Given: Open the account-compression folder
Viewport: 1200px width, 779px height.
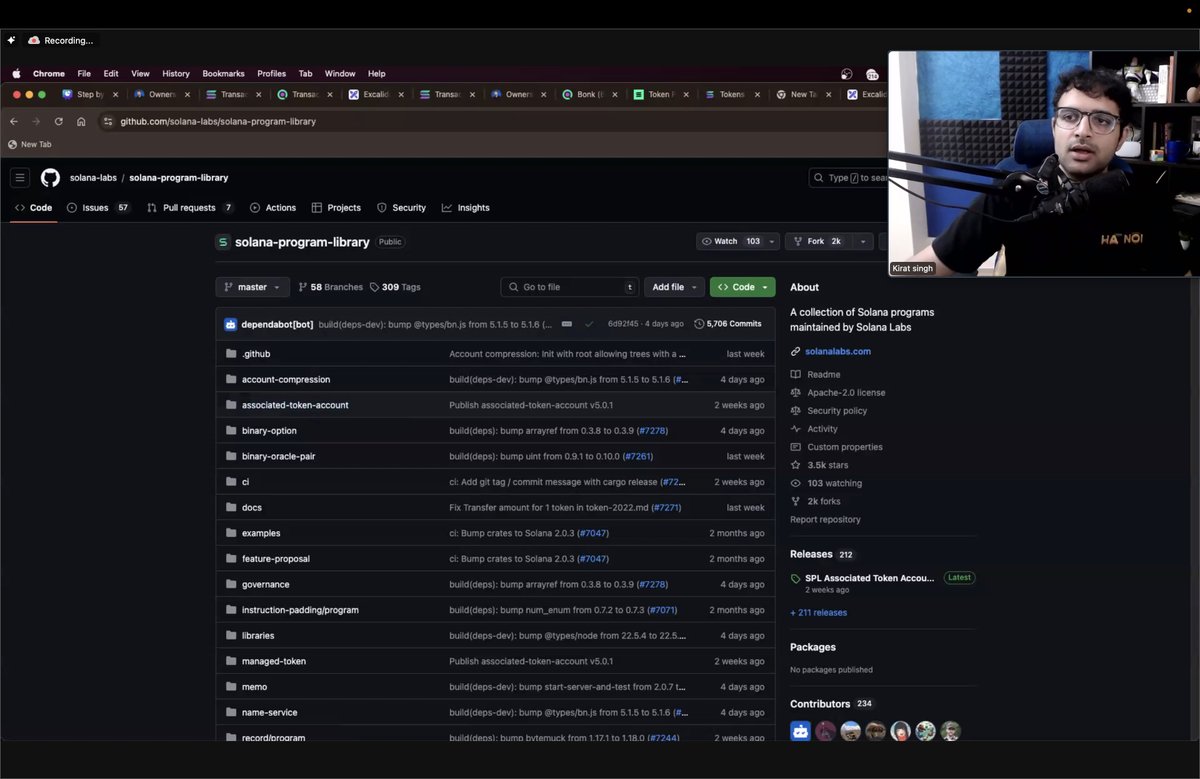Looking at the screenshot, I should [x=286, y=379].
